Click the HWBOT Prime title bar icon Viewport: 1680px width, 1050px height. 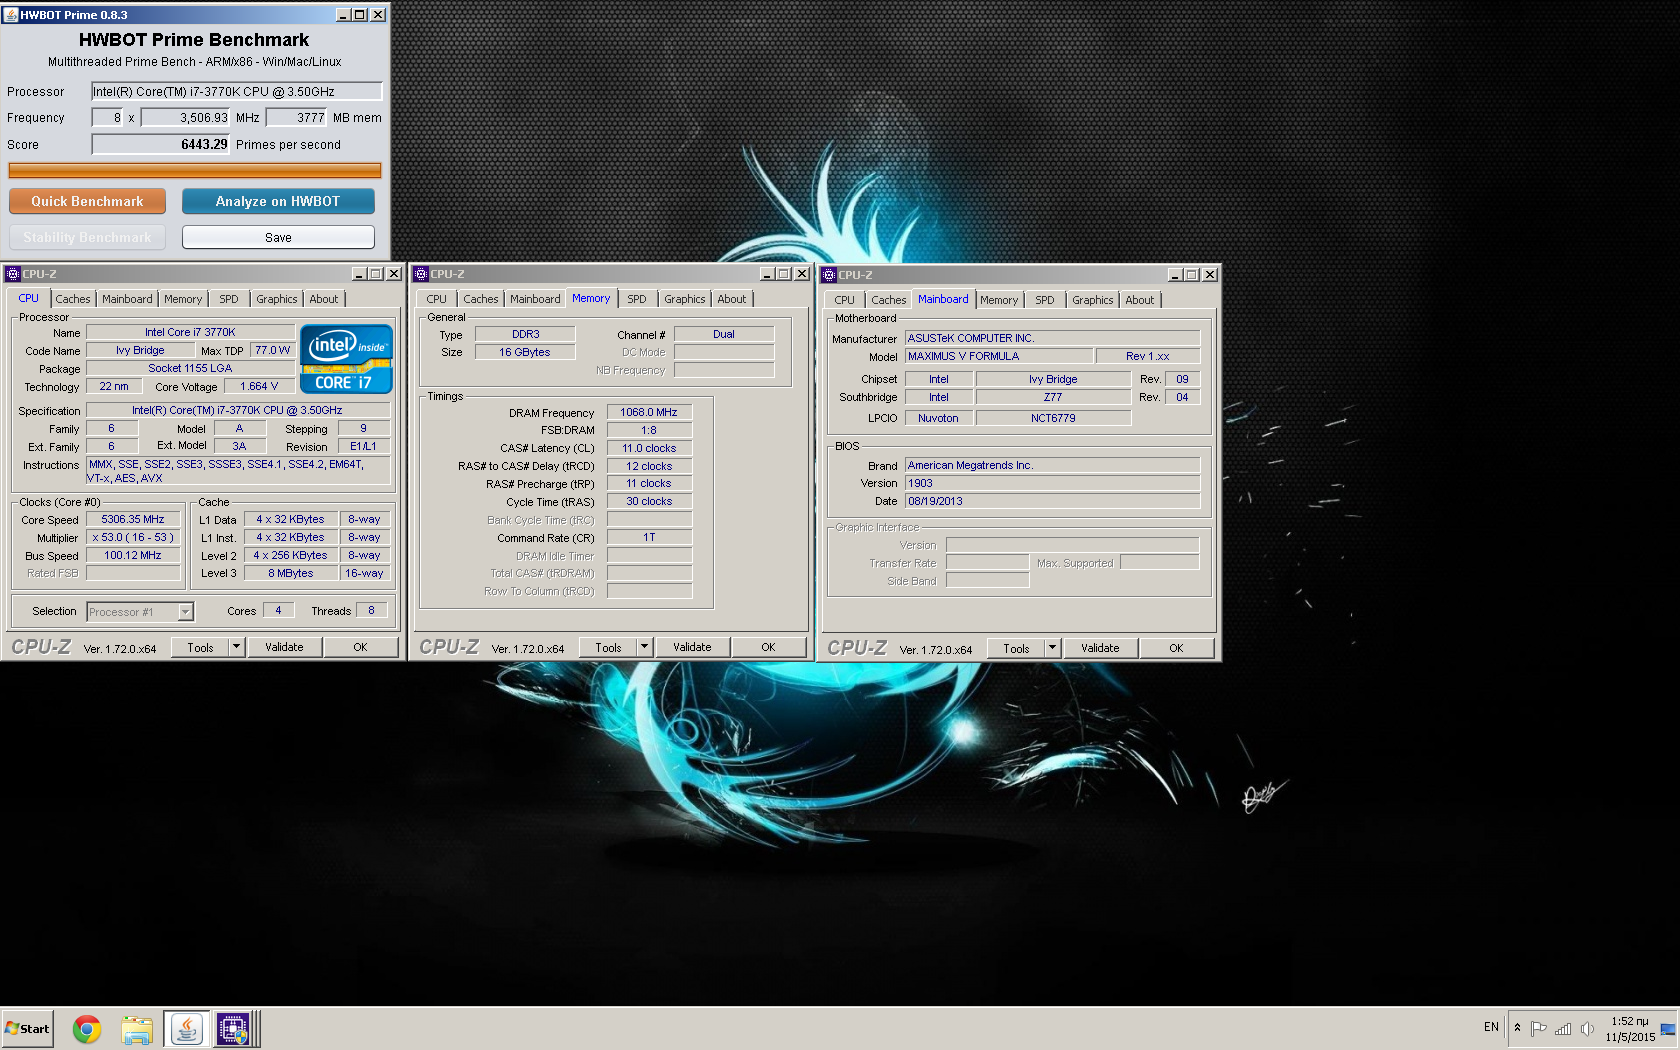[12, 15]
